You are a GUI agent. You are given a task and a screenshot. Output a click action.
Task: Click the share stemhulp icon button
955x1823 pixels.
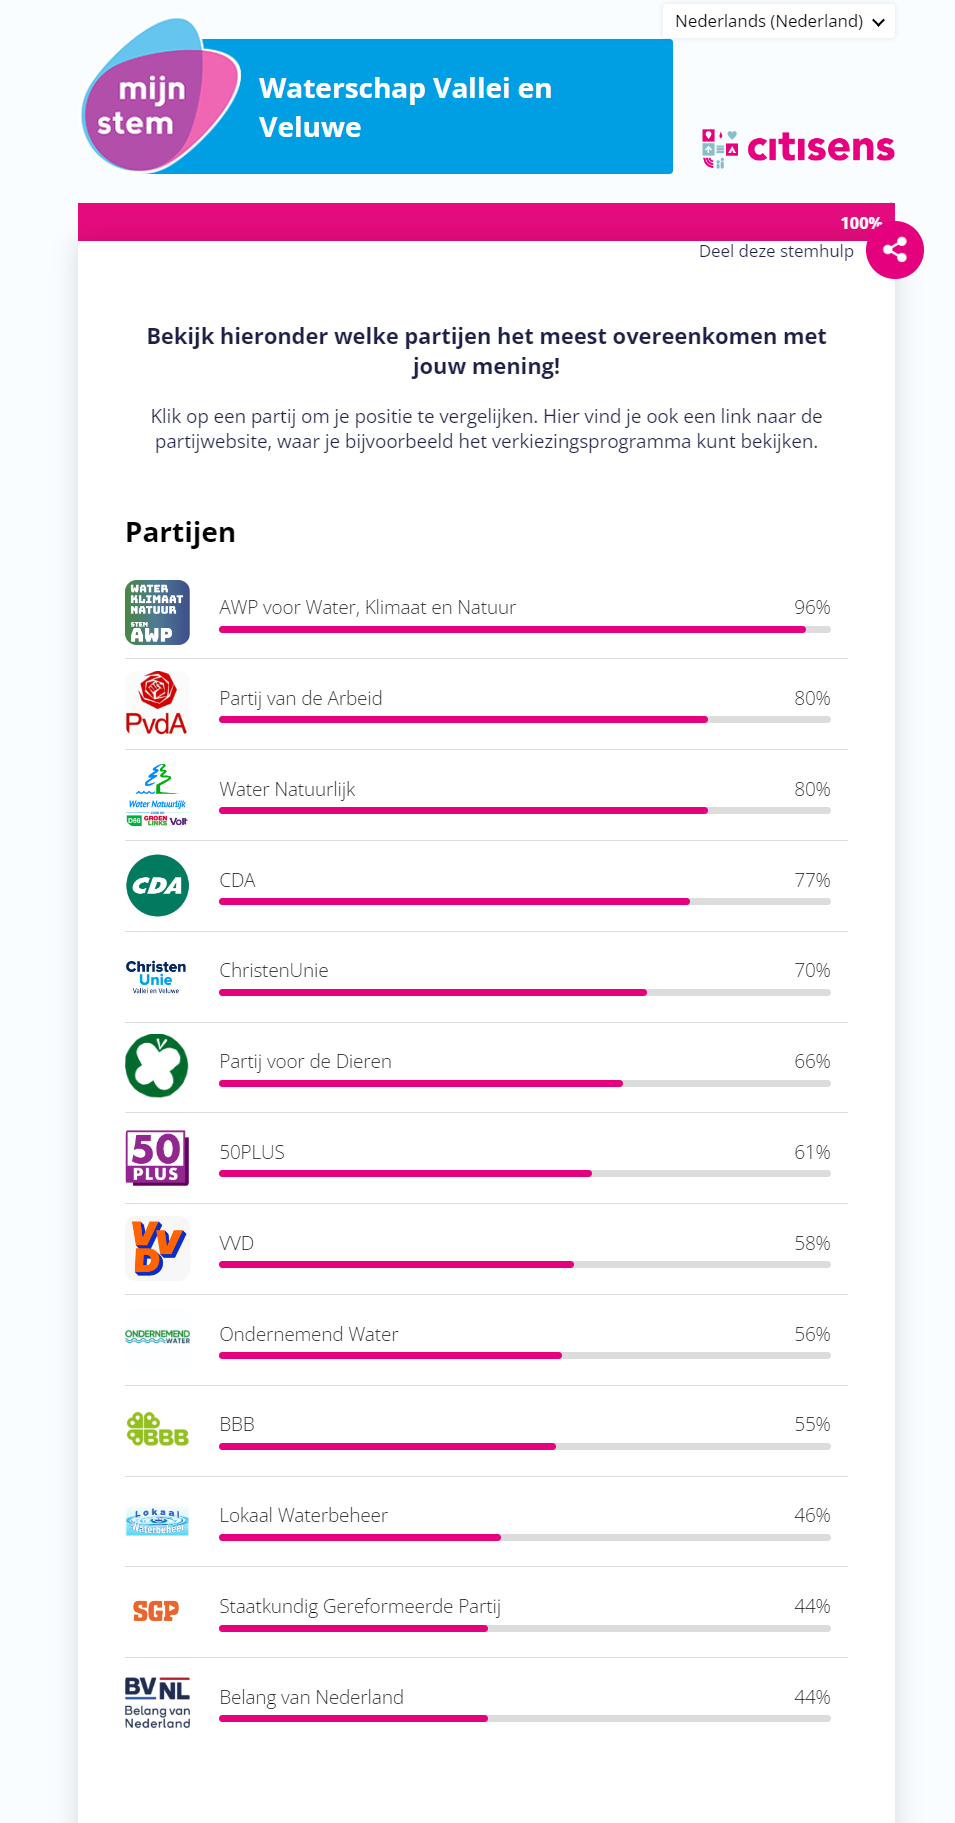click(x=895, y=250)
